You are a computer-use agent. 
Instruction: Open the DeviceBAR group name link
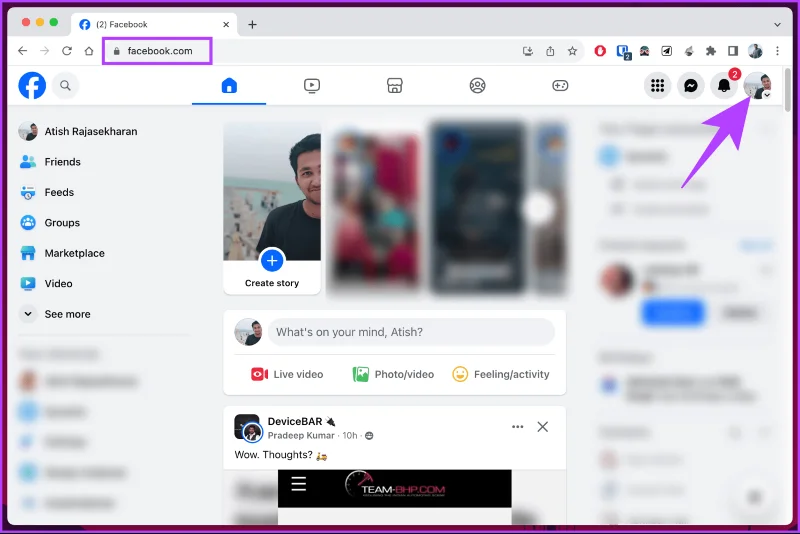[295, 421]
